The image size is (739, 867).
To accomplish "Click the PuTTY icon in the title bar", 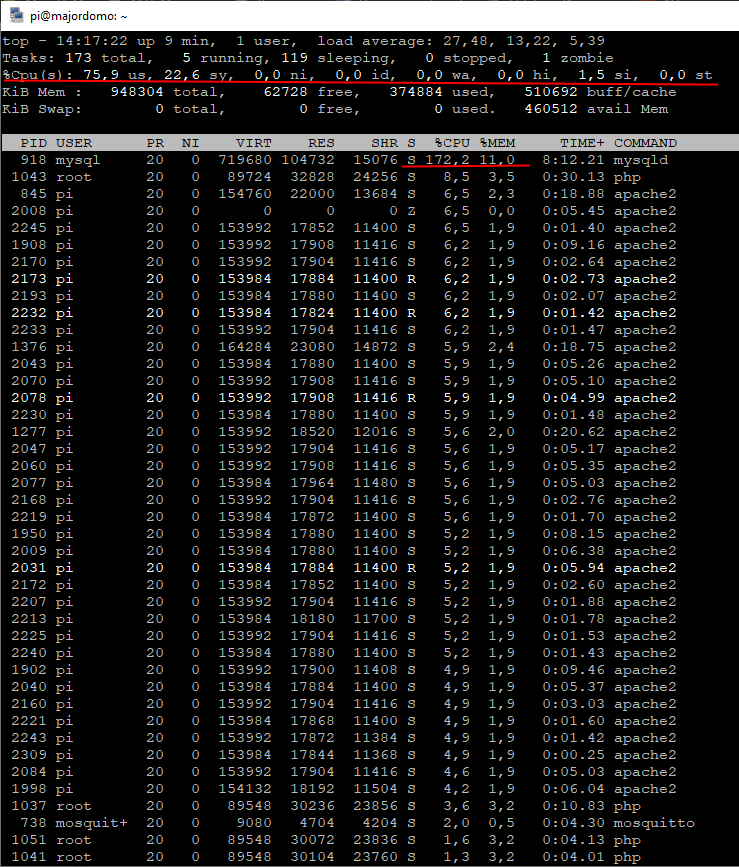I will click(17, 15).
